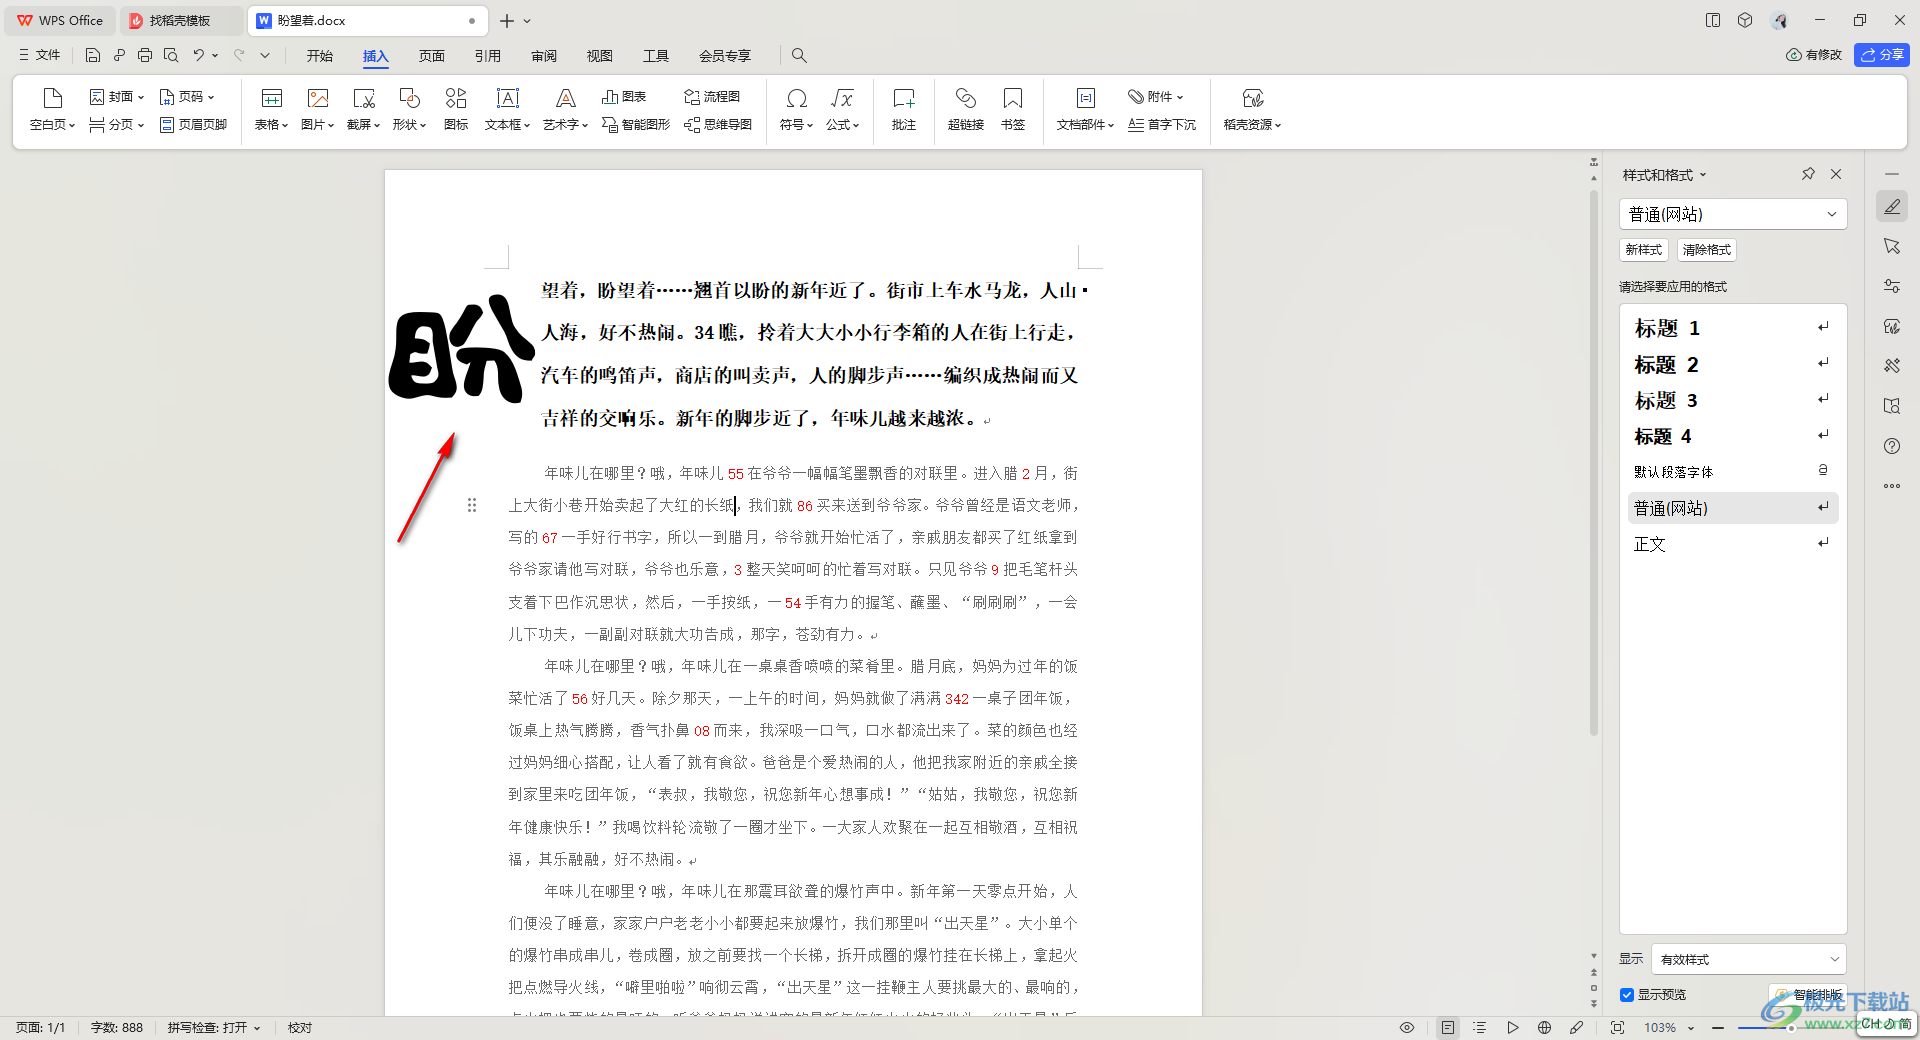Toggle full screen view in status bar

[1618, 1028]
